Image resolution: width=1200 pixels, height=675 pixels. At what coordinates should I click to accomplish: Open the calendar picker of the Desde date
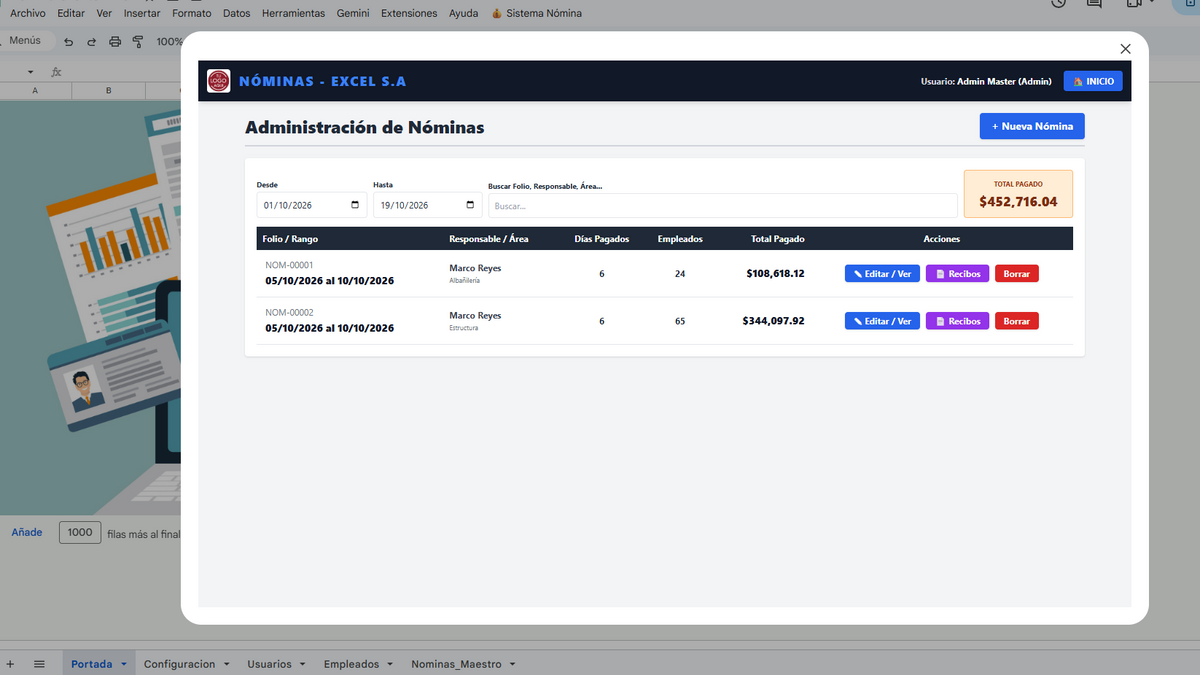(355, 205)
